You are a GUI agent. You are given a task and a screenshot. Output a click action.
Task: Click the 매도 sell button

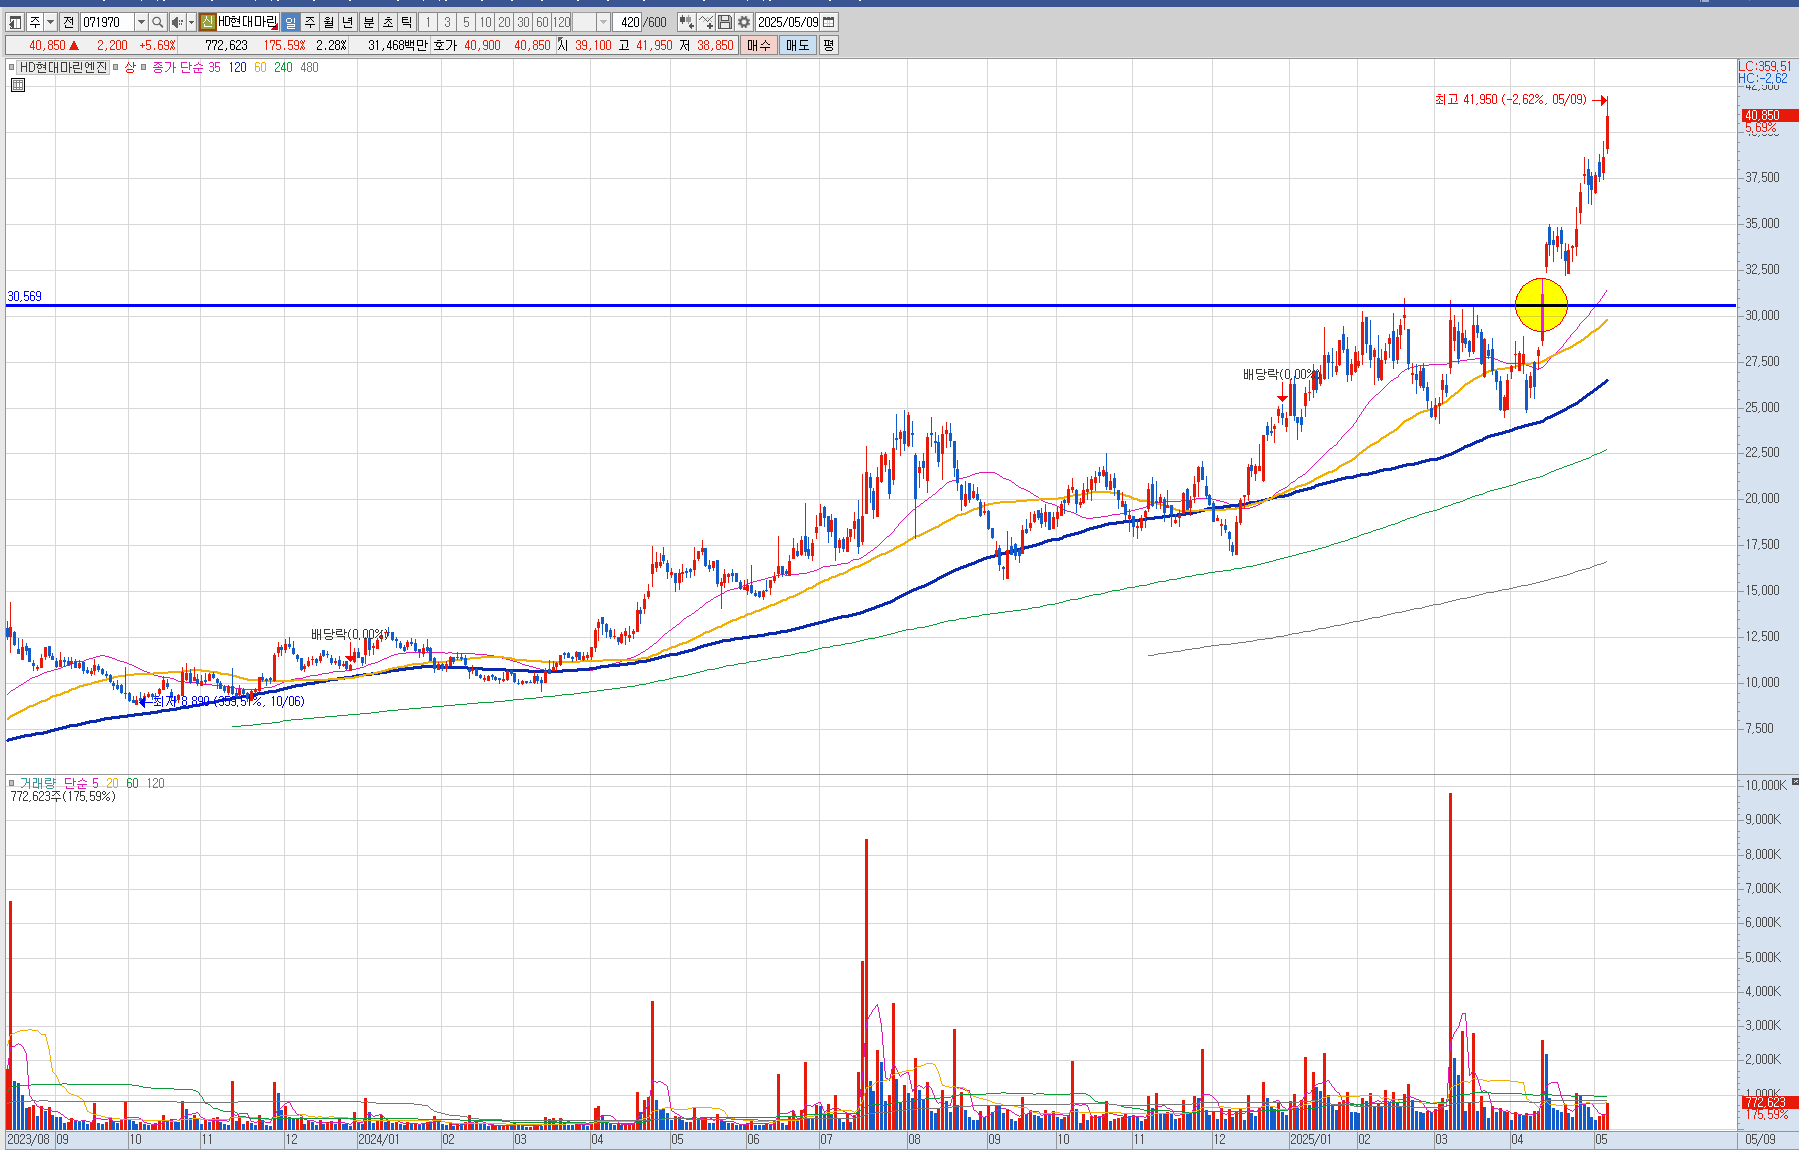pos(798,45)
